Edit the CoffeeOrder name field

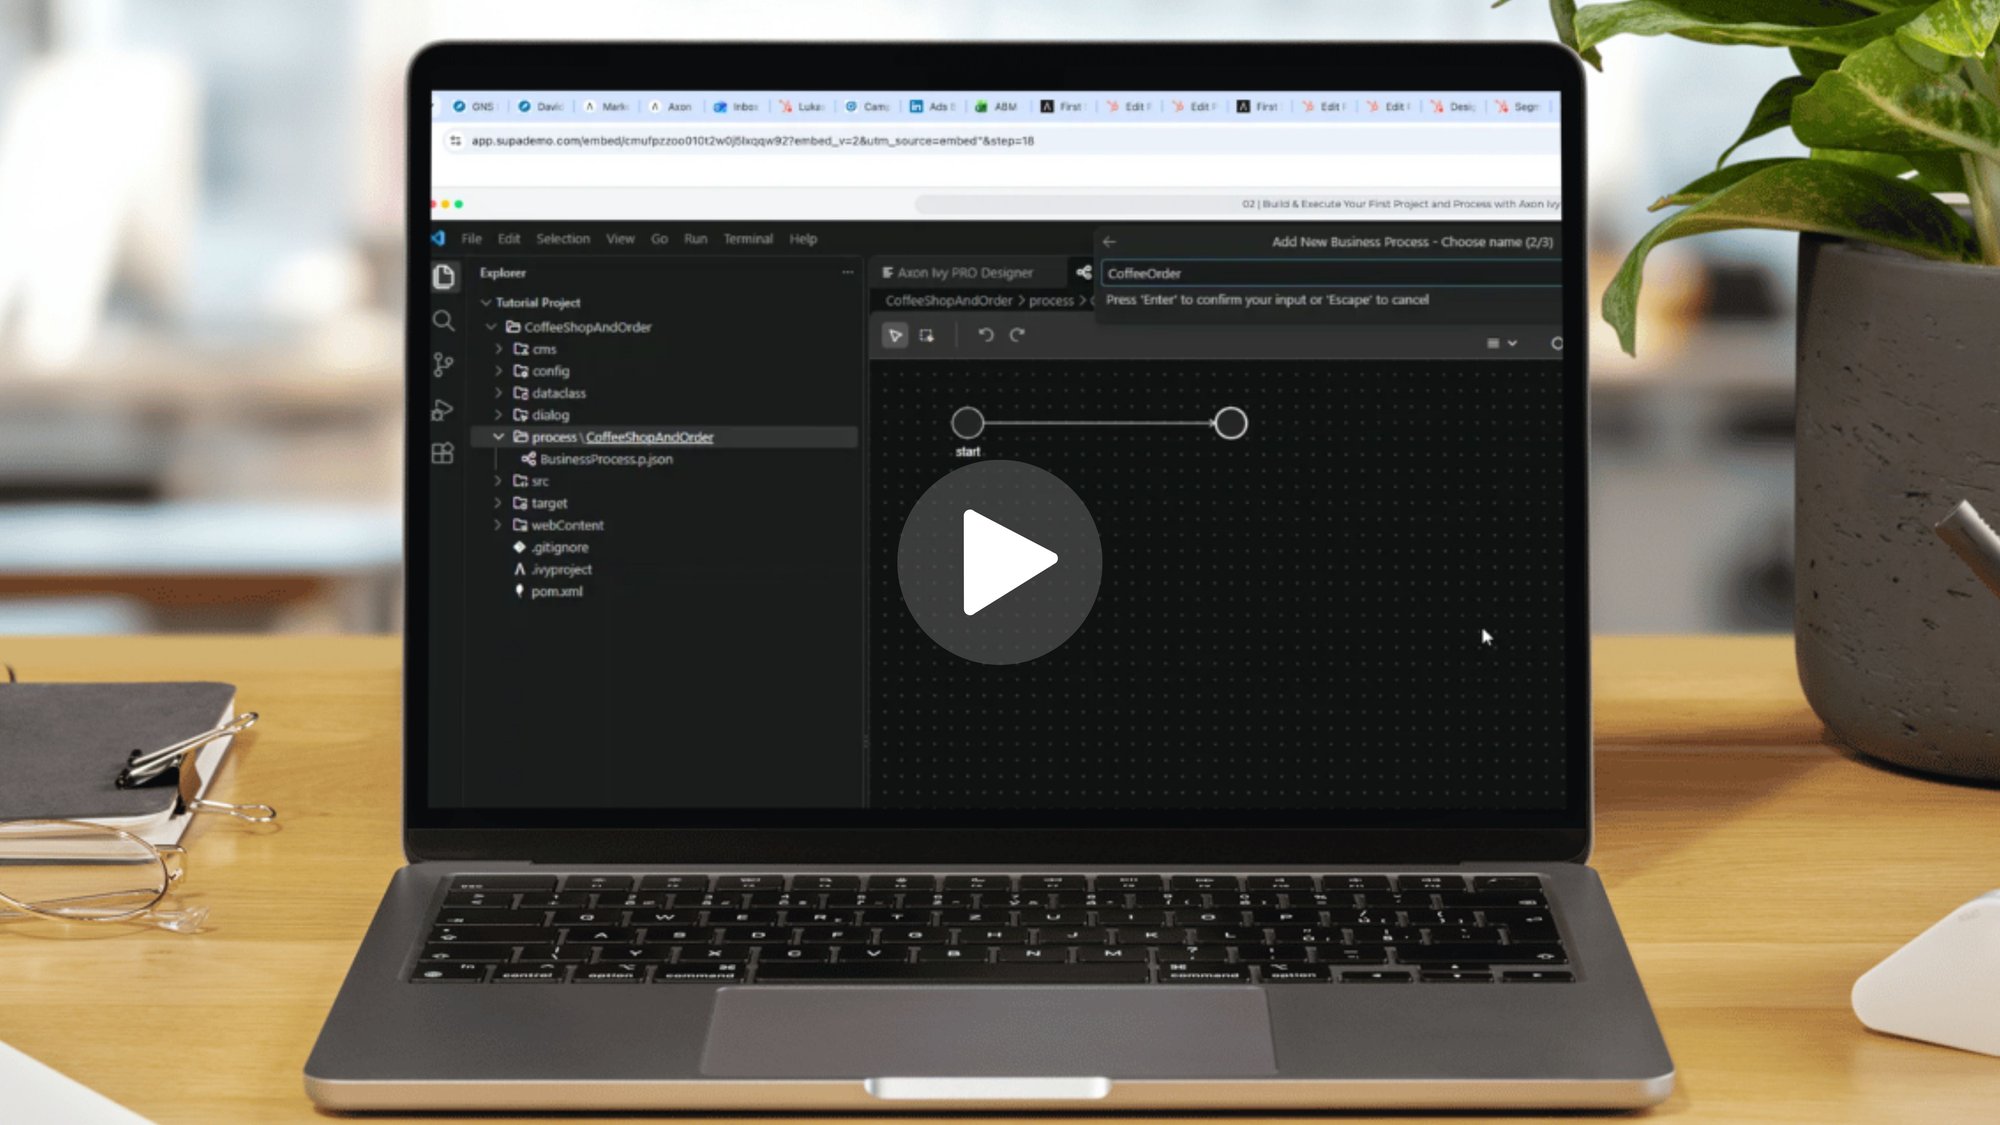coord(1330,273)
